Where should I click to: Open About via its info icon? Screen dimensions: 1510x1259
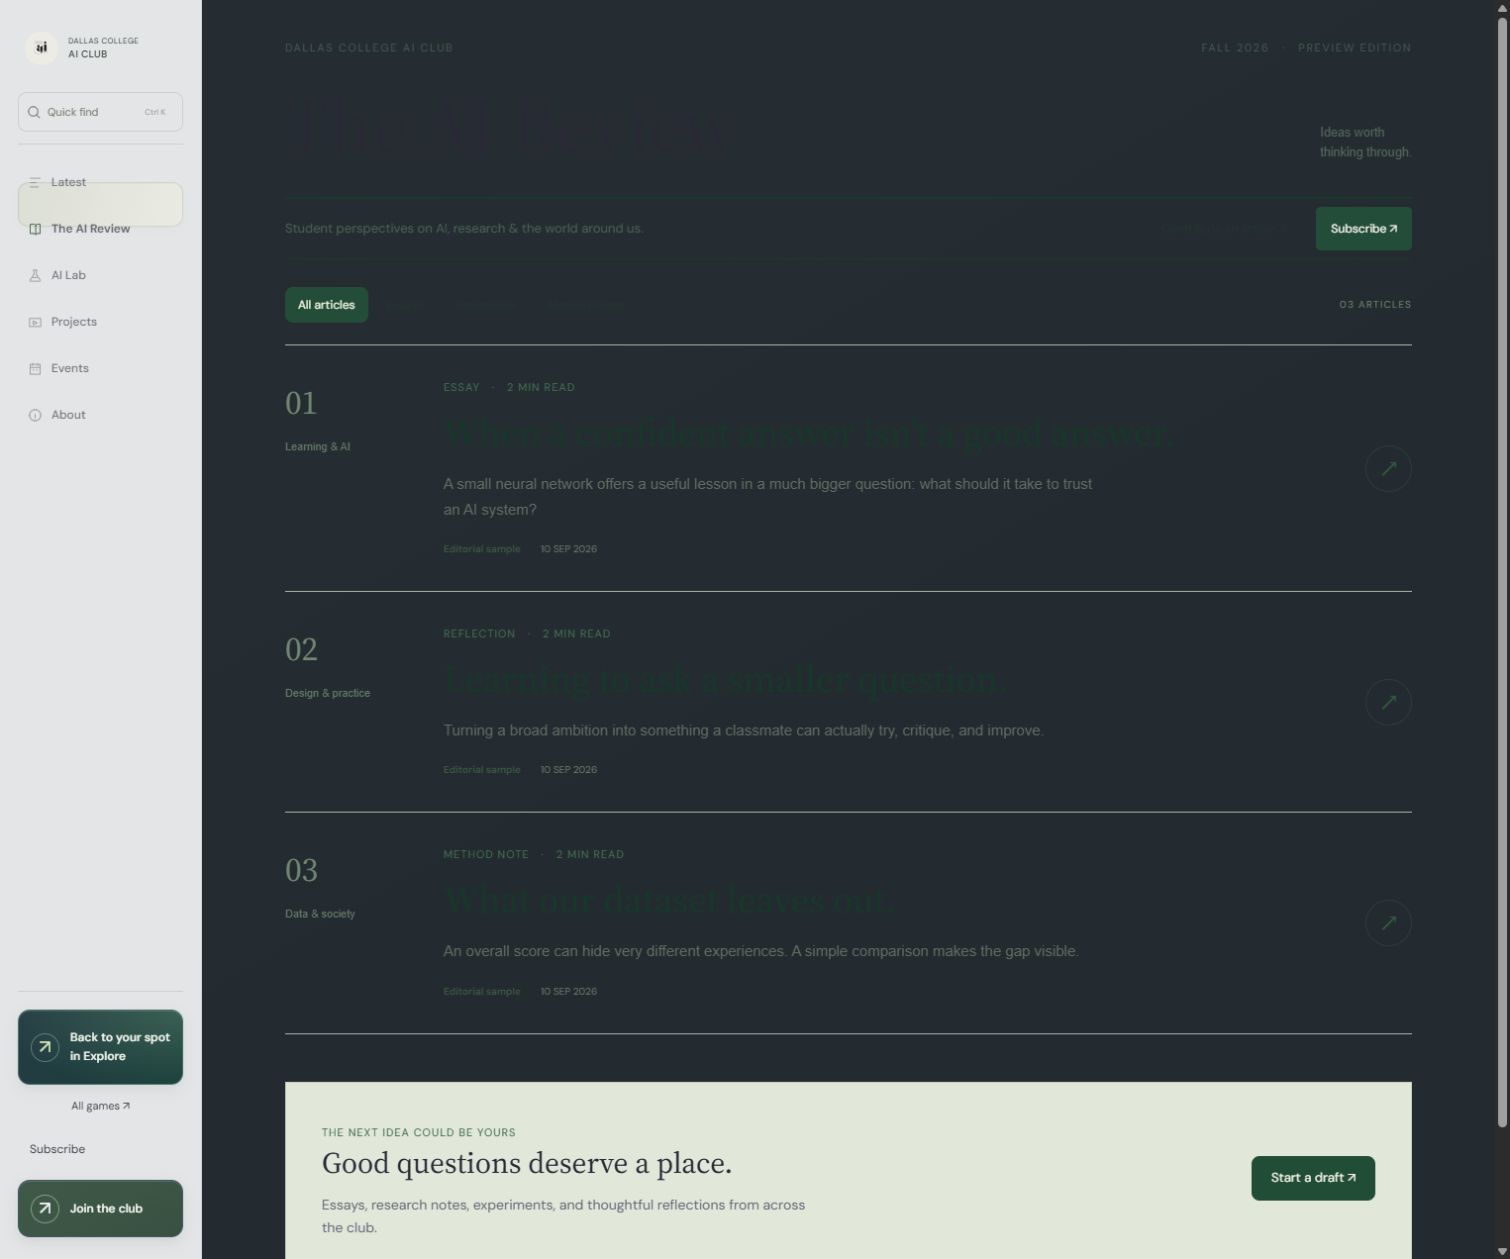point(35,415)
